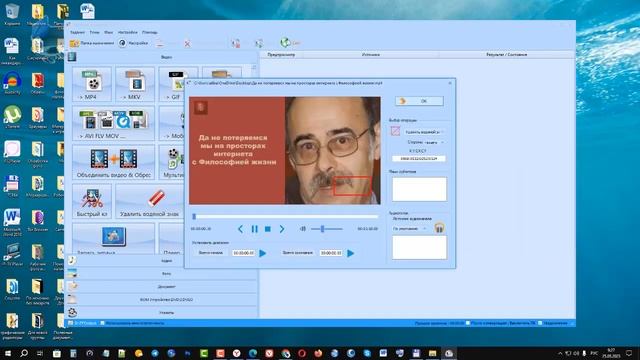The image size is (640, 360).
Task: Open the screen recording tile
Action: pos(113,239)
